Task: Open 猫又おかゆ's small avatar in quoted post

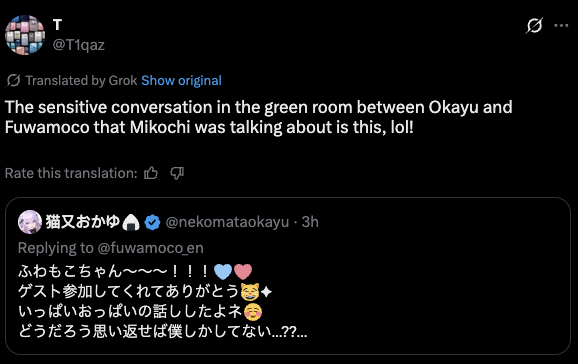Action: pos(30,222)
